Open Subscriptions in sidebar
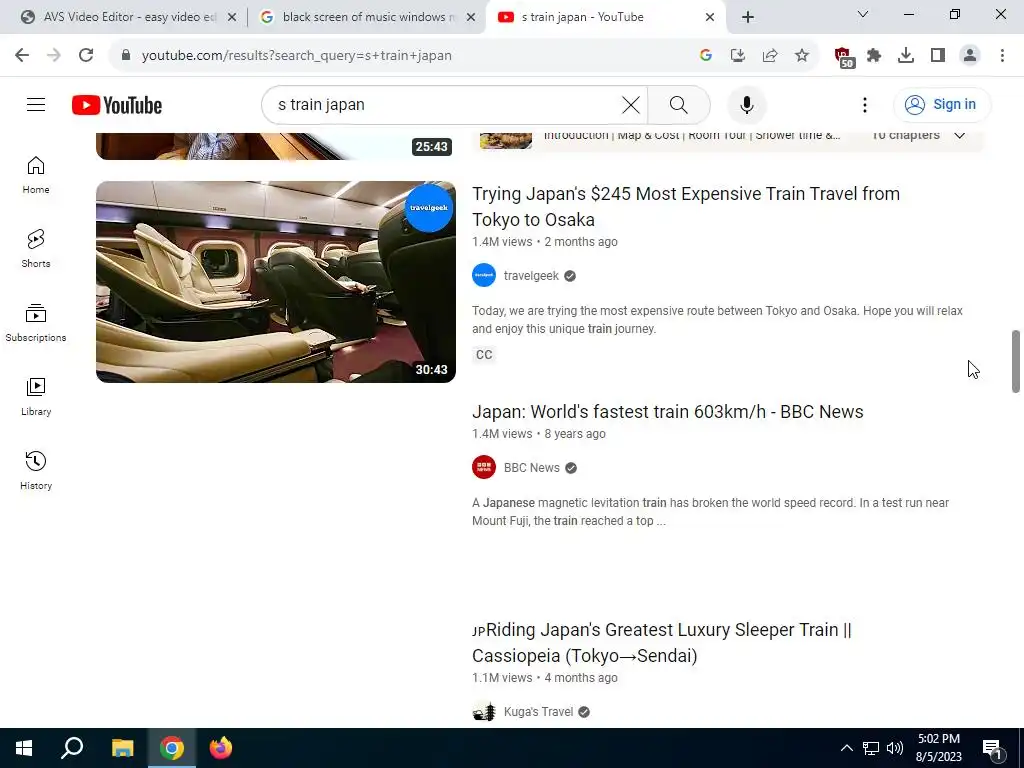This screenshot has height=768, width=1024. coord(36,323)
